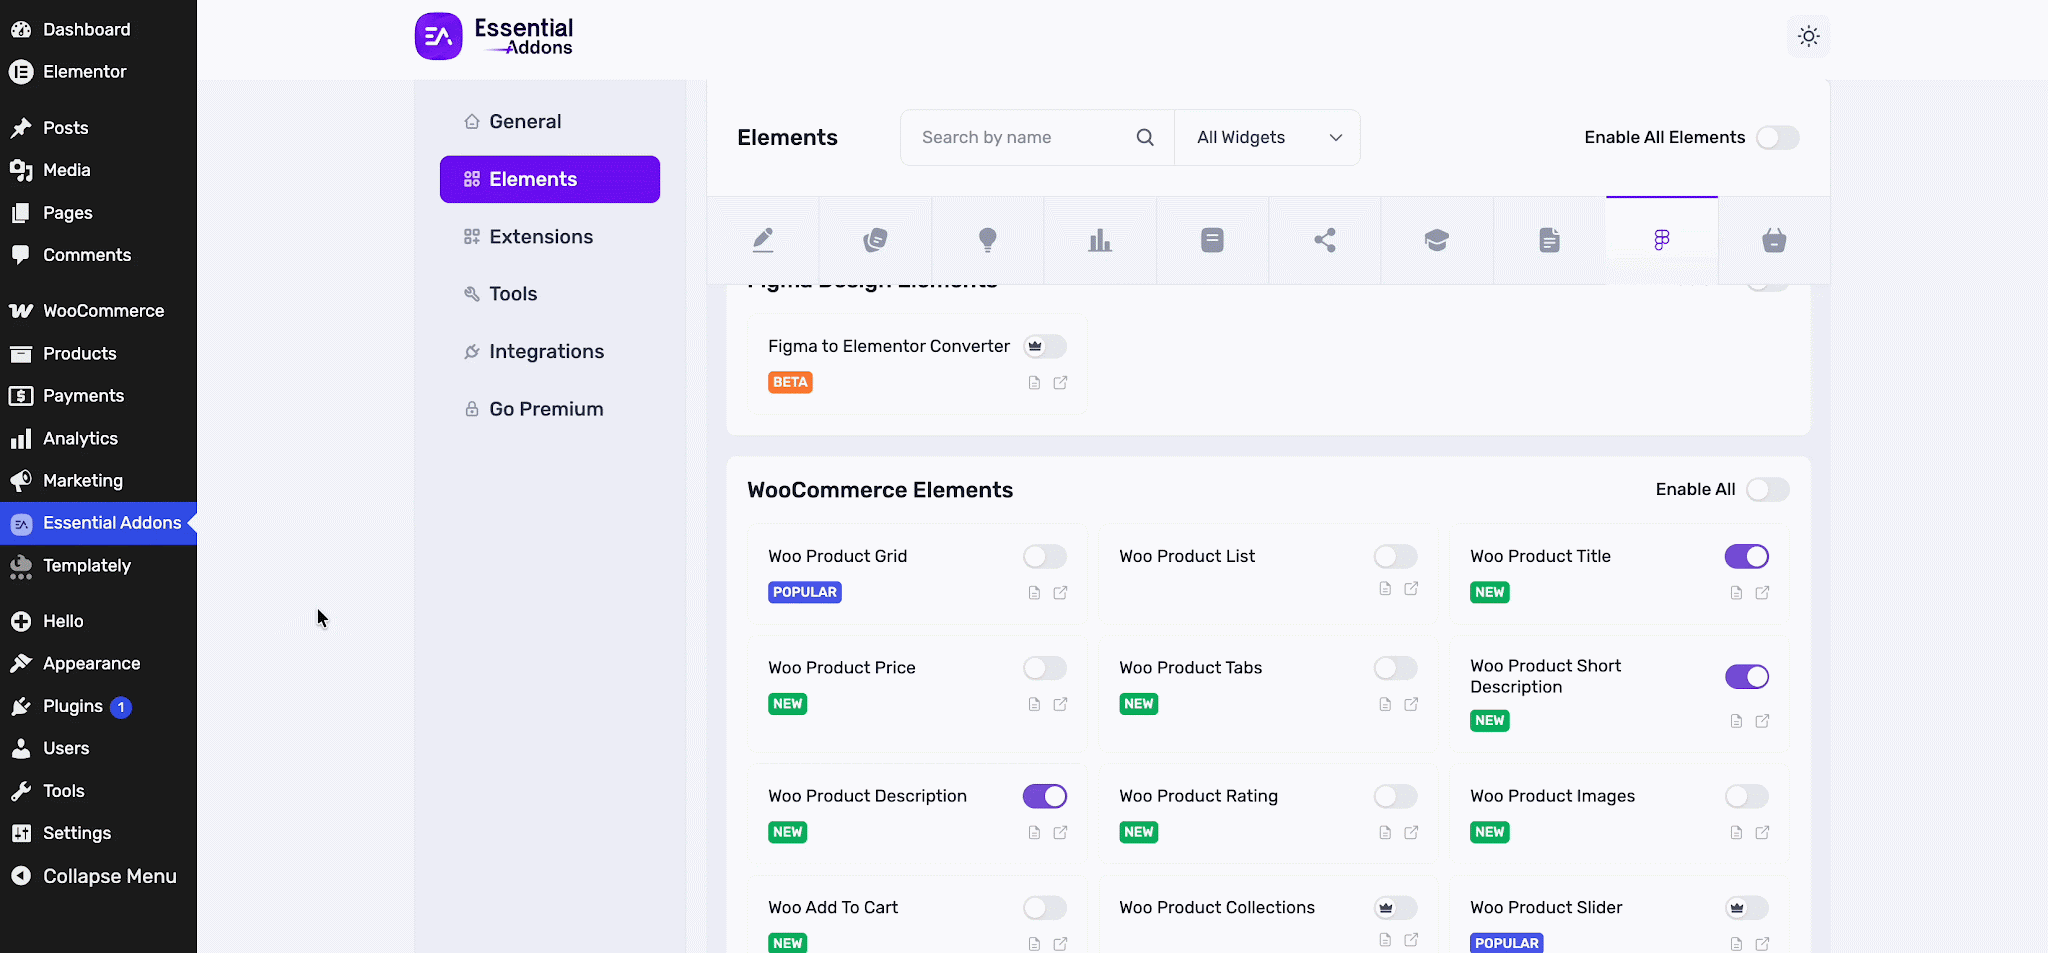This screenshot has width=2048, height=953.
Task: Open the share icon social elements tab
Action: [1325, 240]
